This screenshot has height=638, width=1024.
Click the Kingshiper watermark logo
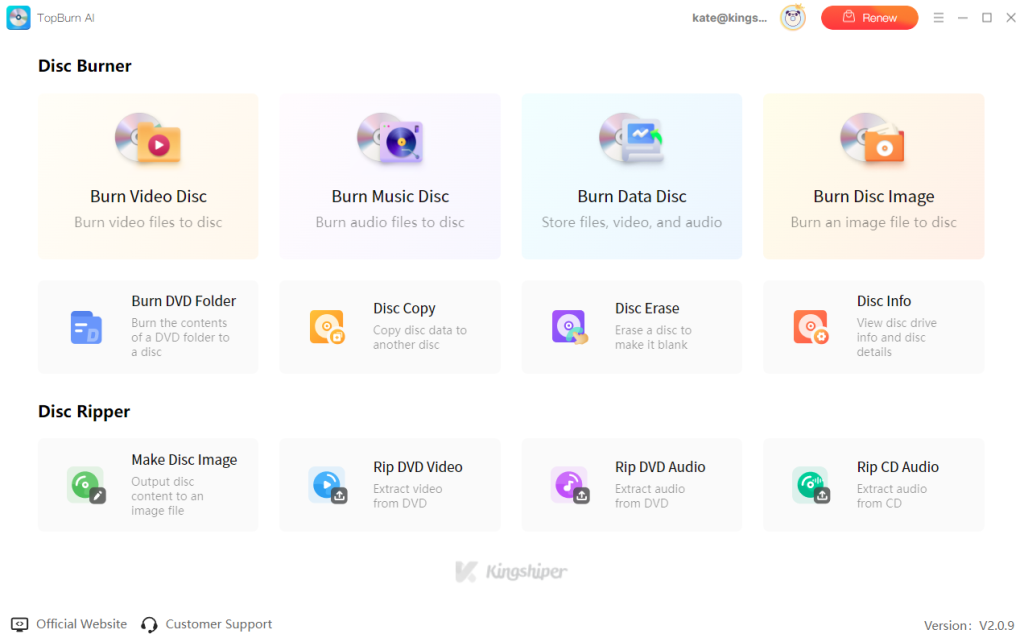(511, 571)
